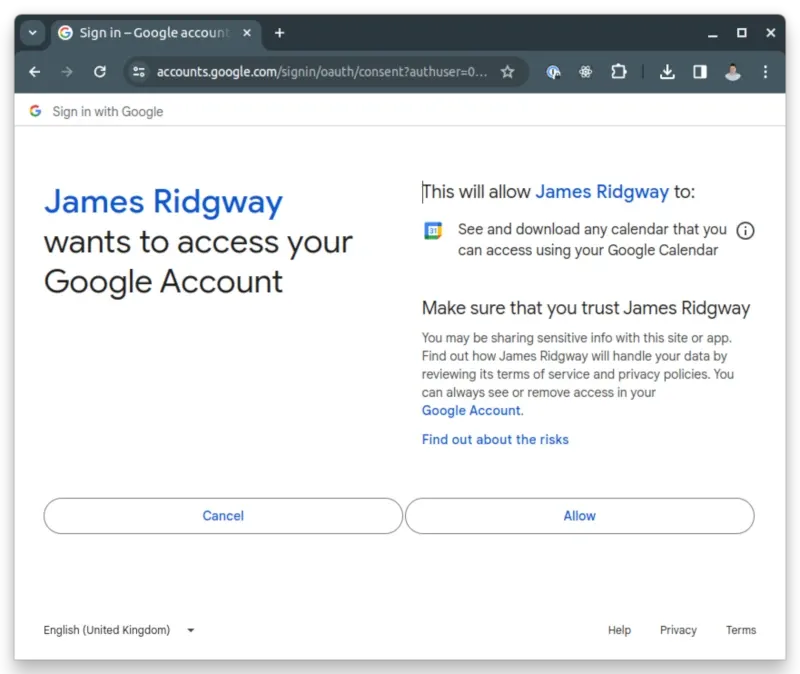Open the Extensions puzzle-piece menu
This screenshot has height=674, width=800.
click(618, 71)
